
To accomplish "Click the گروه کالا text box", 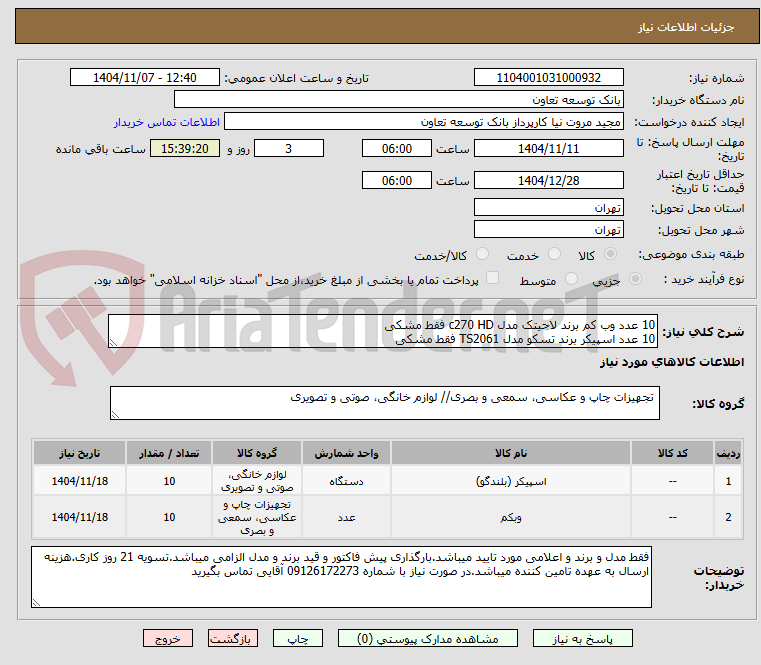I will click(x=385, y=403).
